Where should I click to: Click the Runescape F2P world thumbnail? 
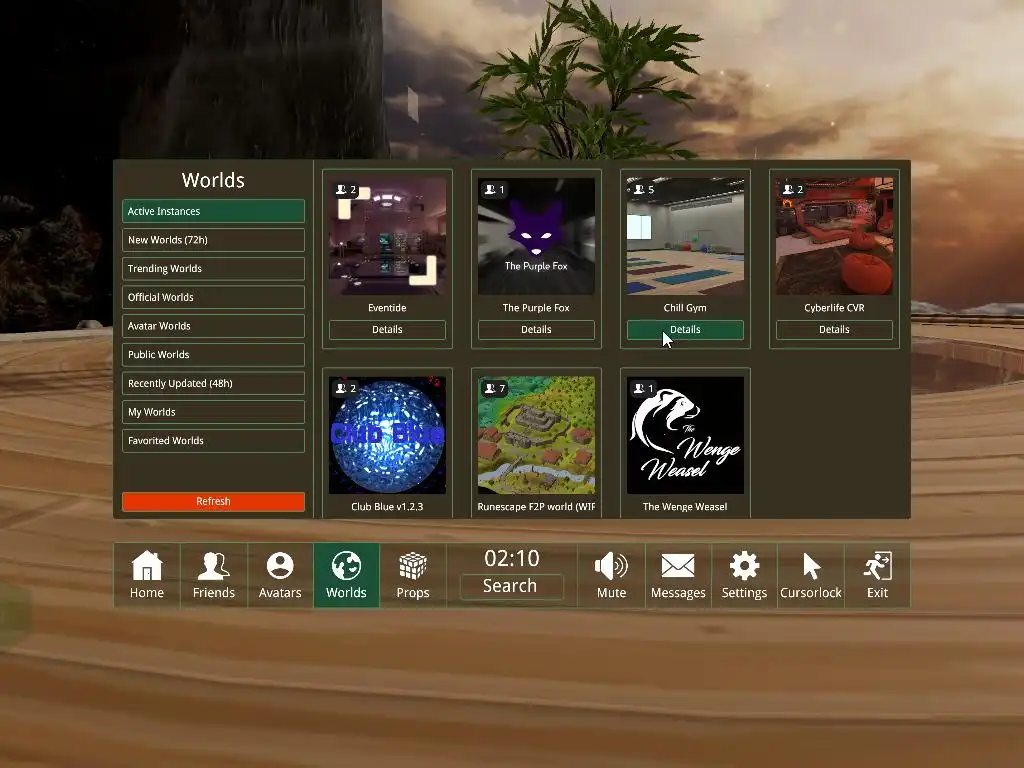coord(536,436)
